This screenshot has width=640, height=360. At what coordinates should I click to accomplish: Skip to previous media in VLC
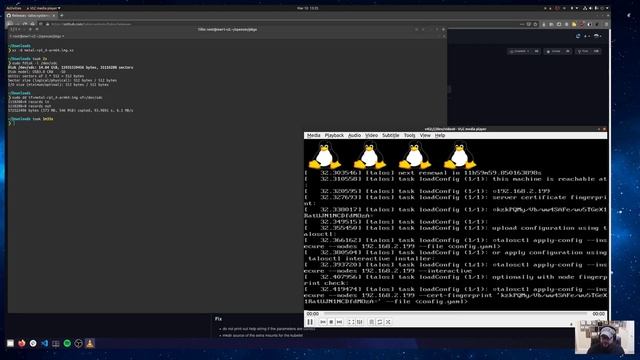323,322
